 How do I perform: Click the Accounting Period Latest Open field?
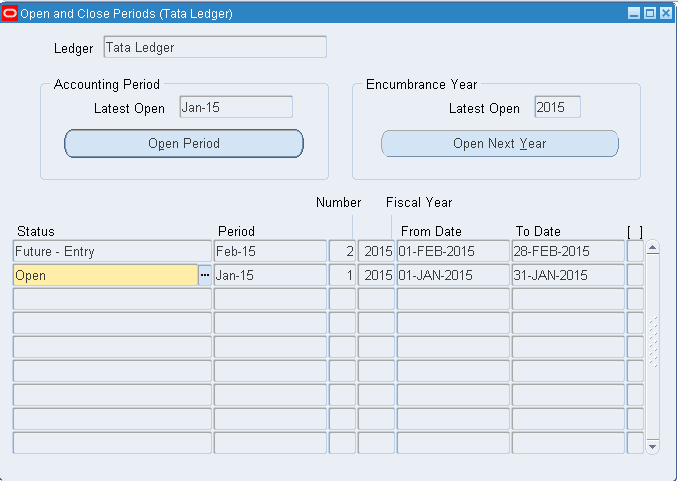coord(235,107)
